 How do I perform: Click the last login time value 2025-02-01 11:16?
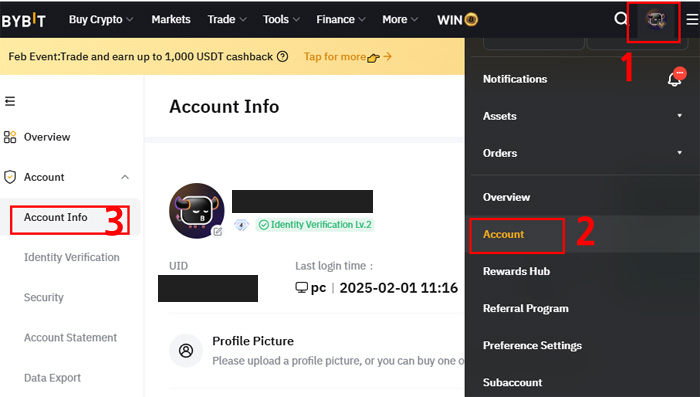(x=399, y=288)
